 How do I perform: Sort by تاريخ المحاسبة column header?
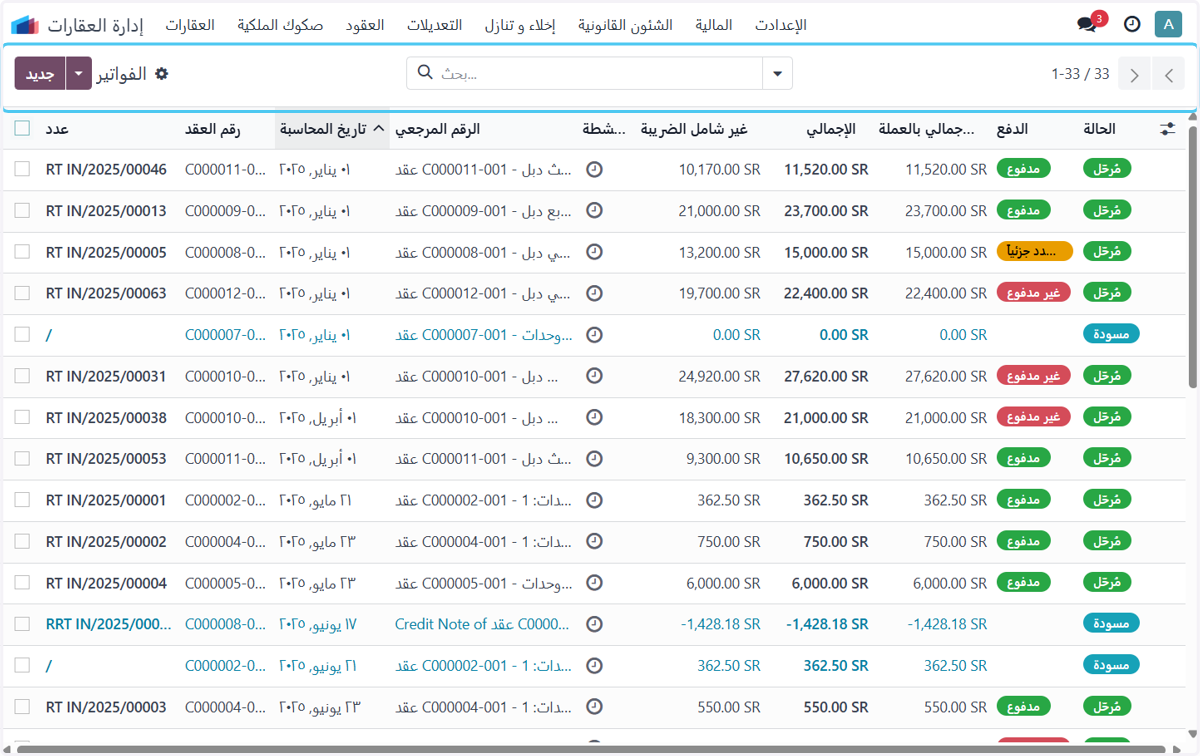coord(331,129)
